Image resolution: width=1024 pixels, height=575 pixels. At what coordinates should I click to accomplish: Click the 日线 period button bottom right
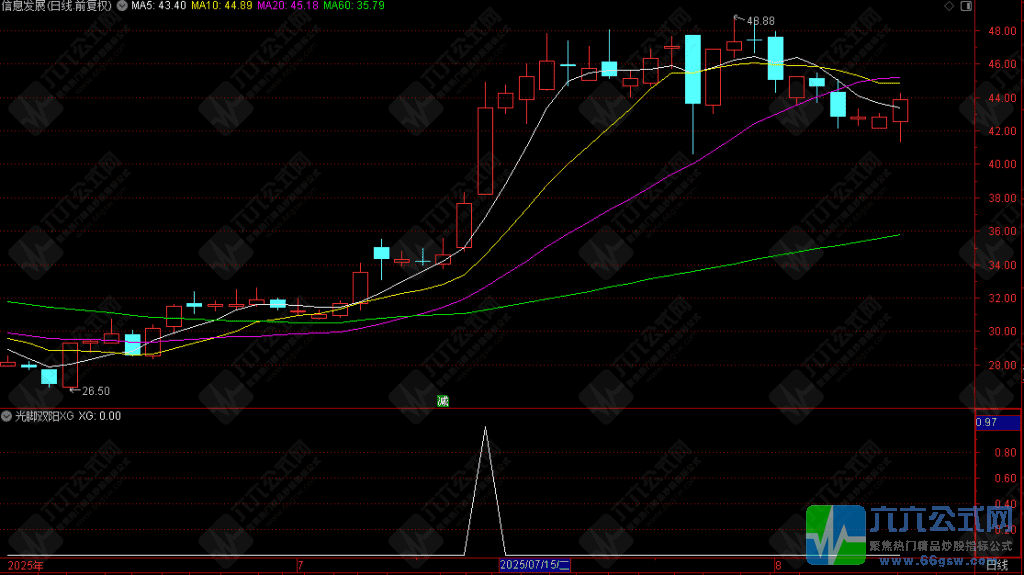[997, 566]
